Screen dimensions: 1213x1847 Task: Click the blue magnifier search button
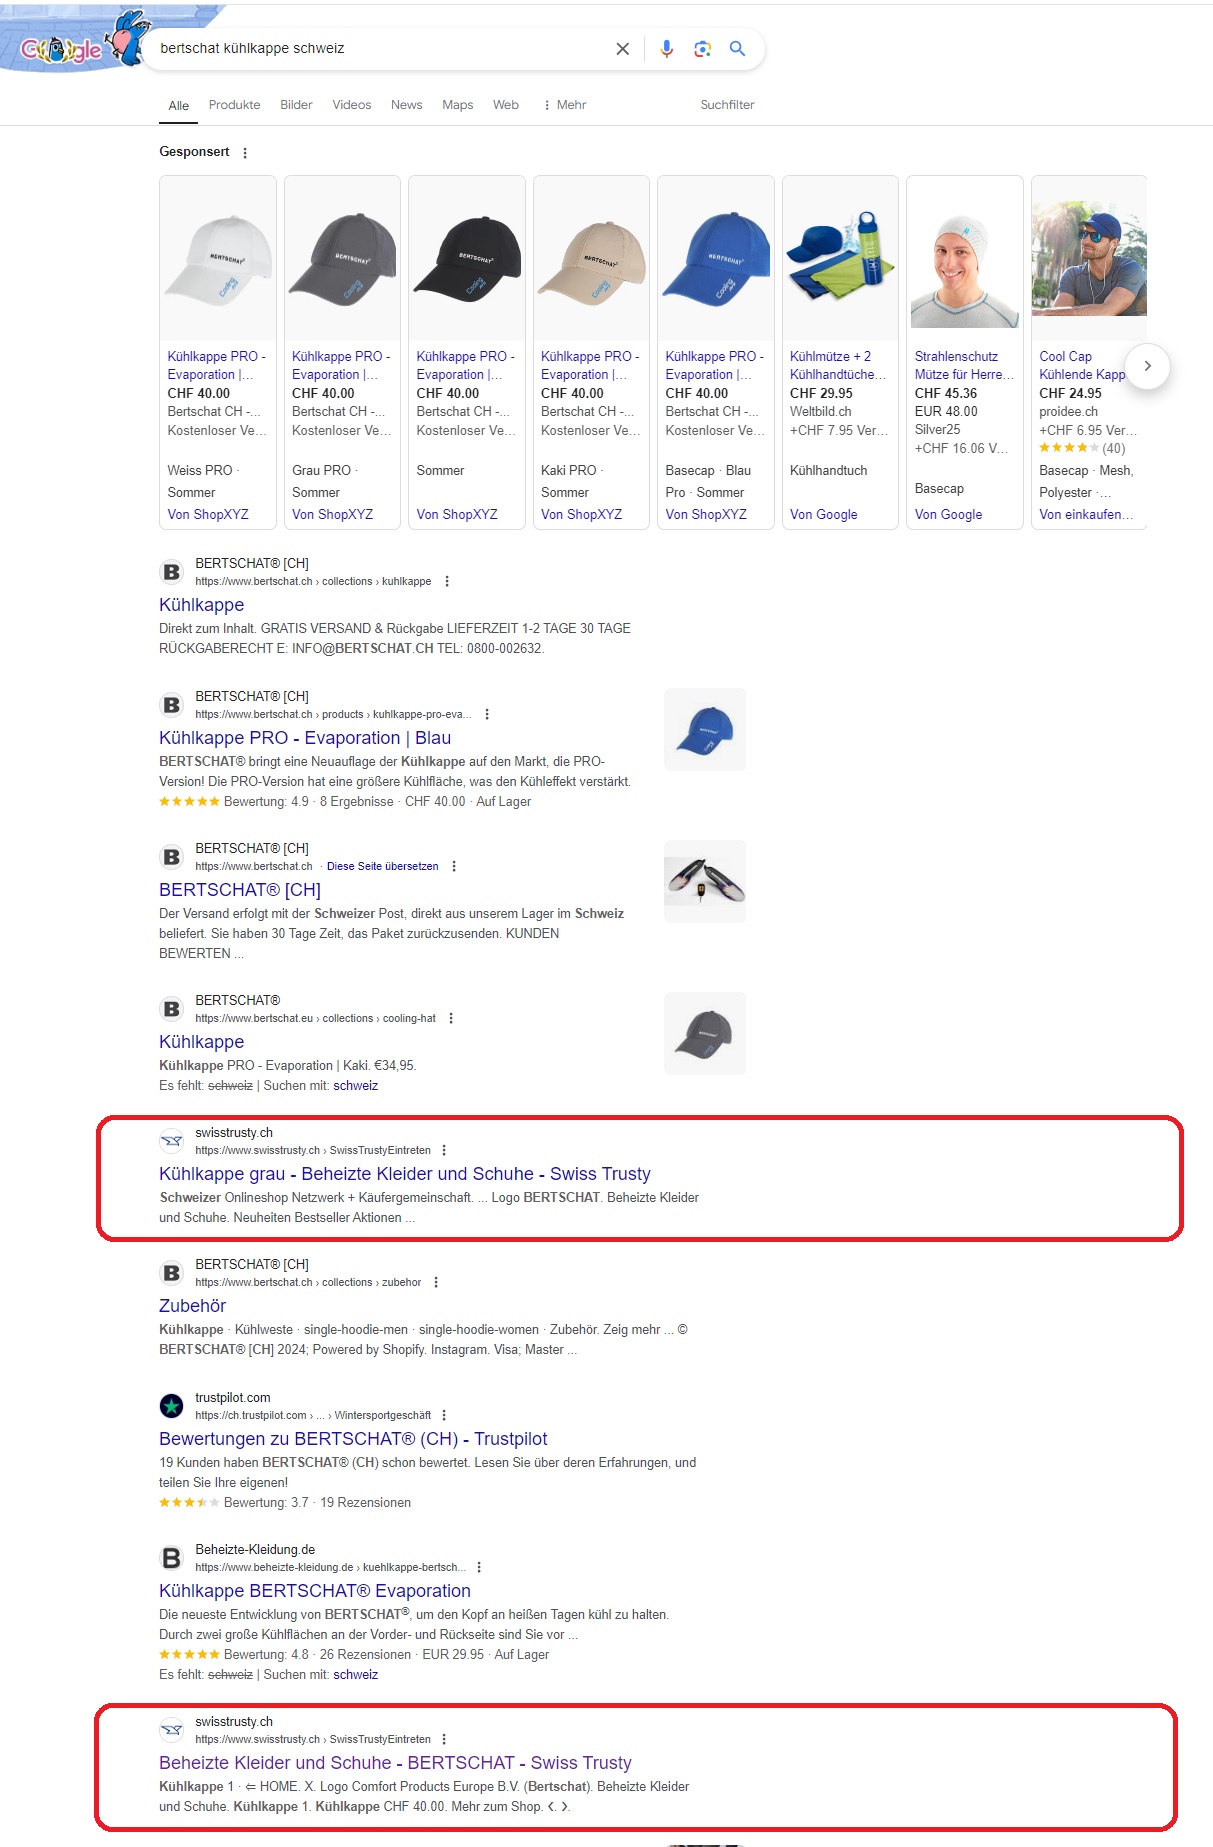pos(738,49)
